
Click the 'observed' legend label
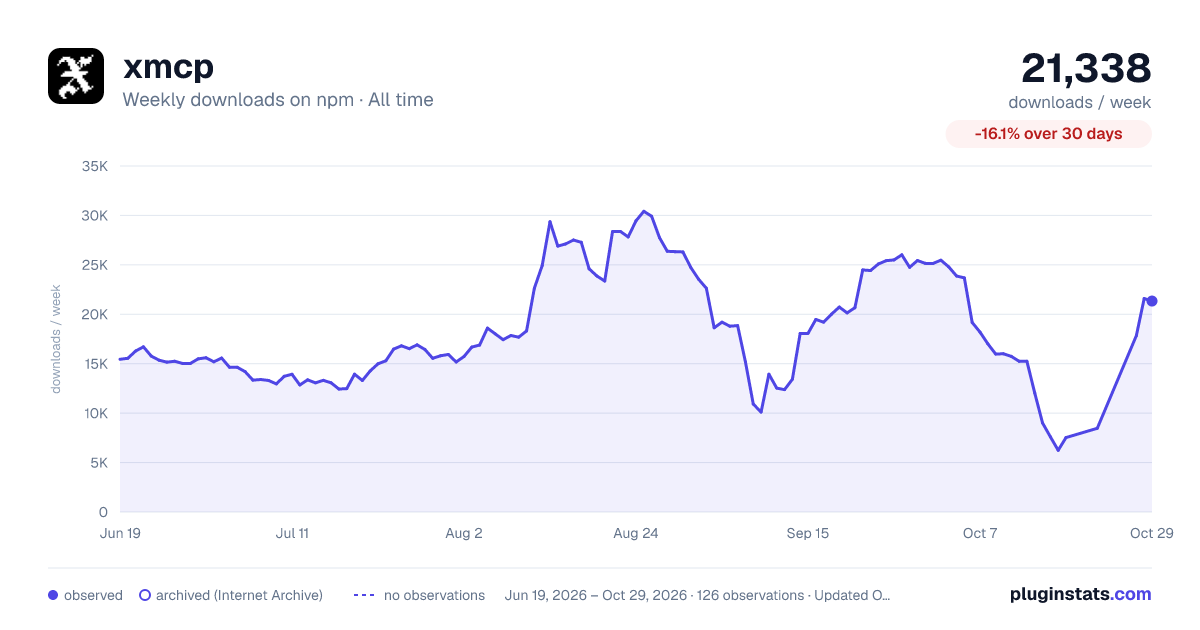click(93, 595)
